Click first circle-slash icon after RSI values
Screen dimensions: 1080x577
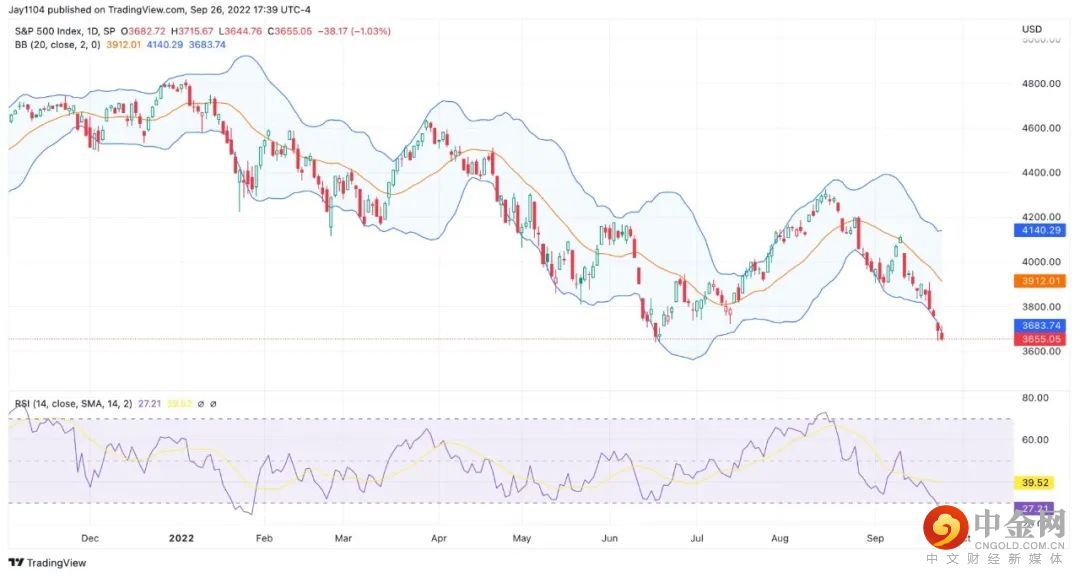click(201, 404)
